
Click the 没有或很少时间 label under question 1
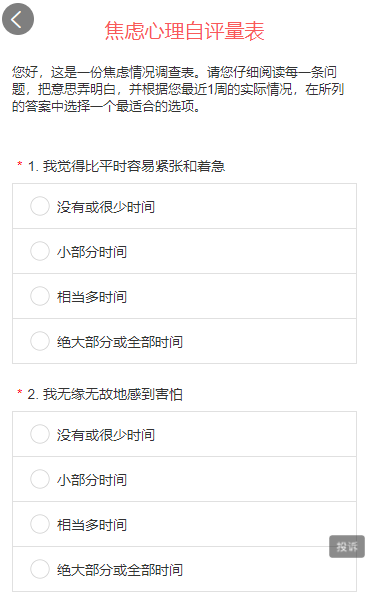106,207
